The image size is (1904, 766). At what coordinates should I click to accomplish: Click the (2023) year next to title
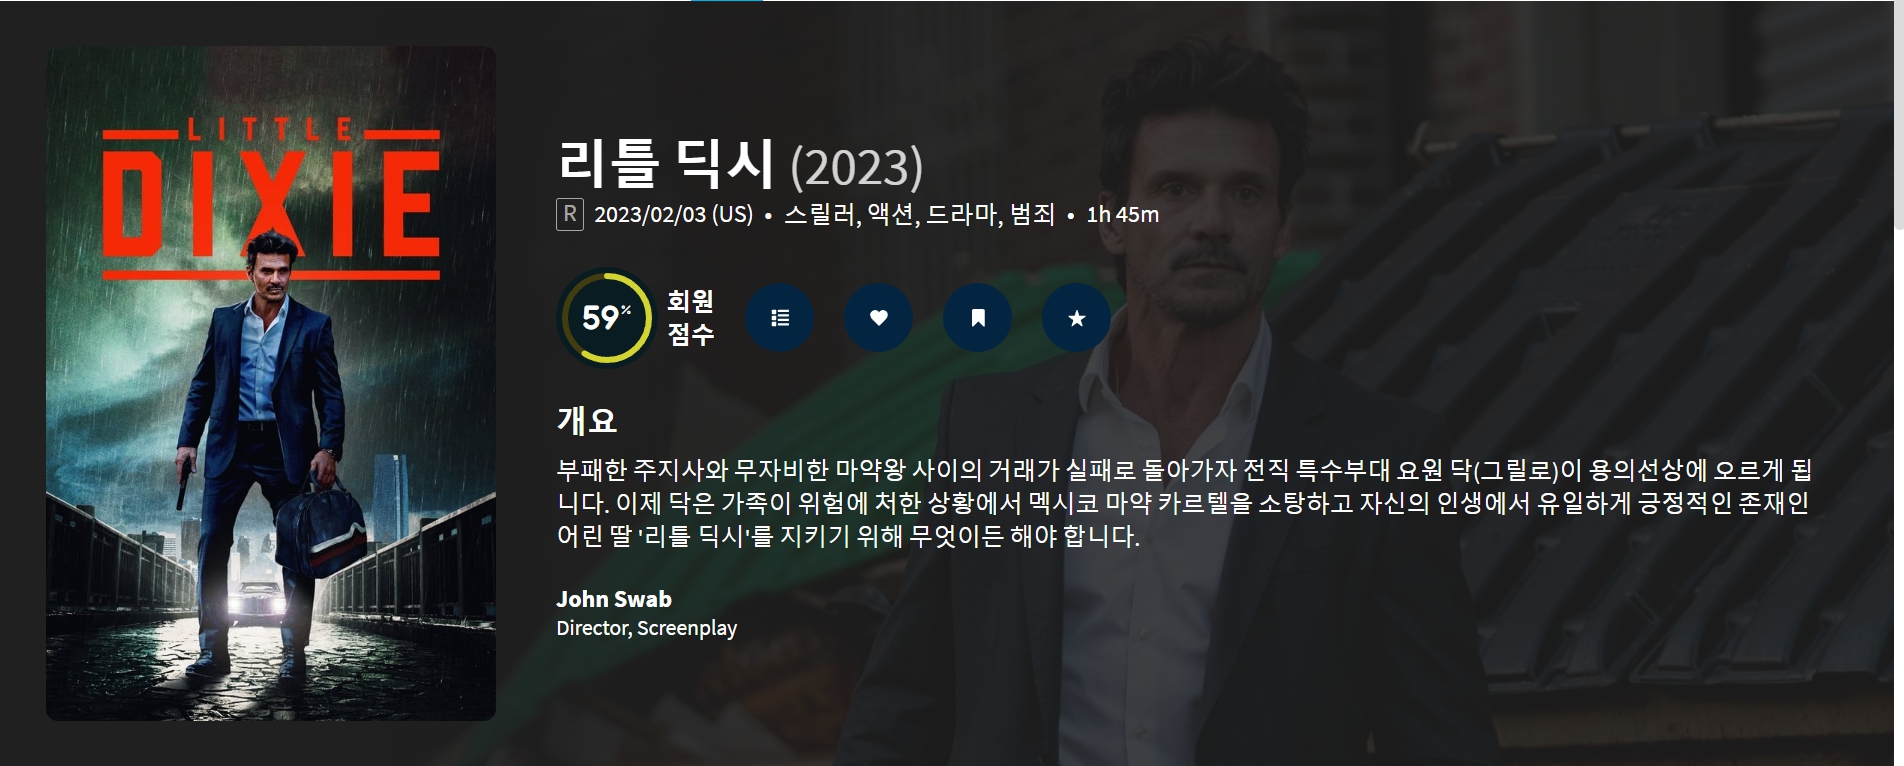pyautogui.click(x=856, y=167)
